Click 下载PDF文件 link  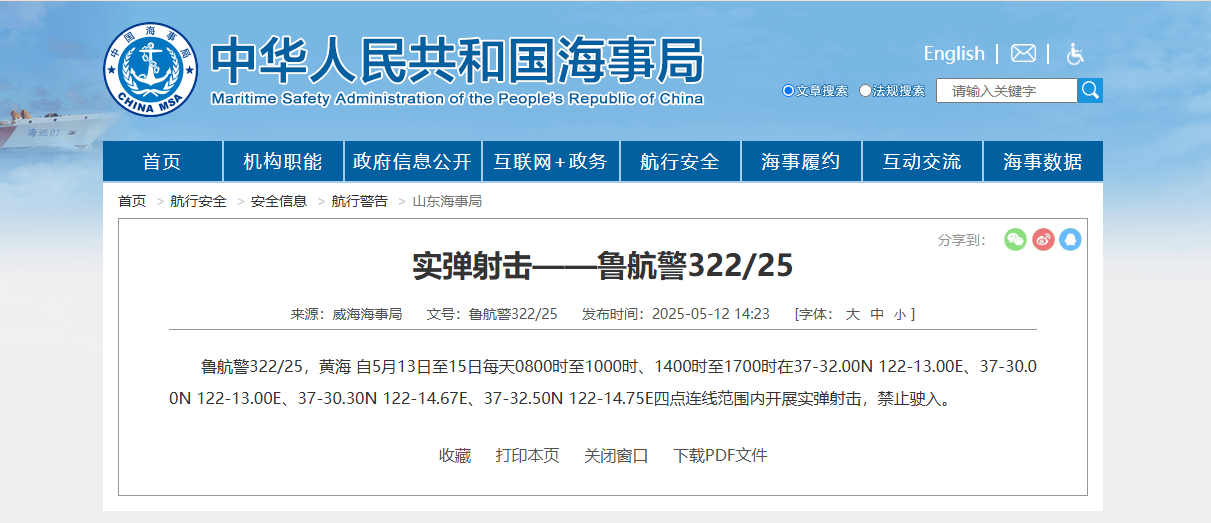pos(720,455)
